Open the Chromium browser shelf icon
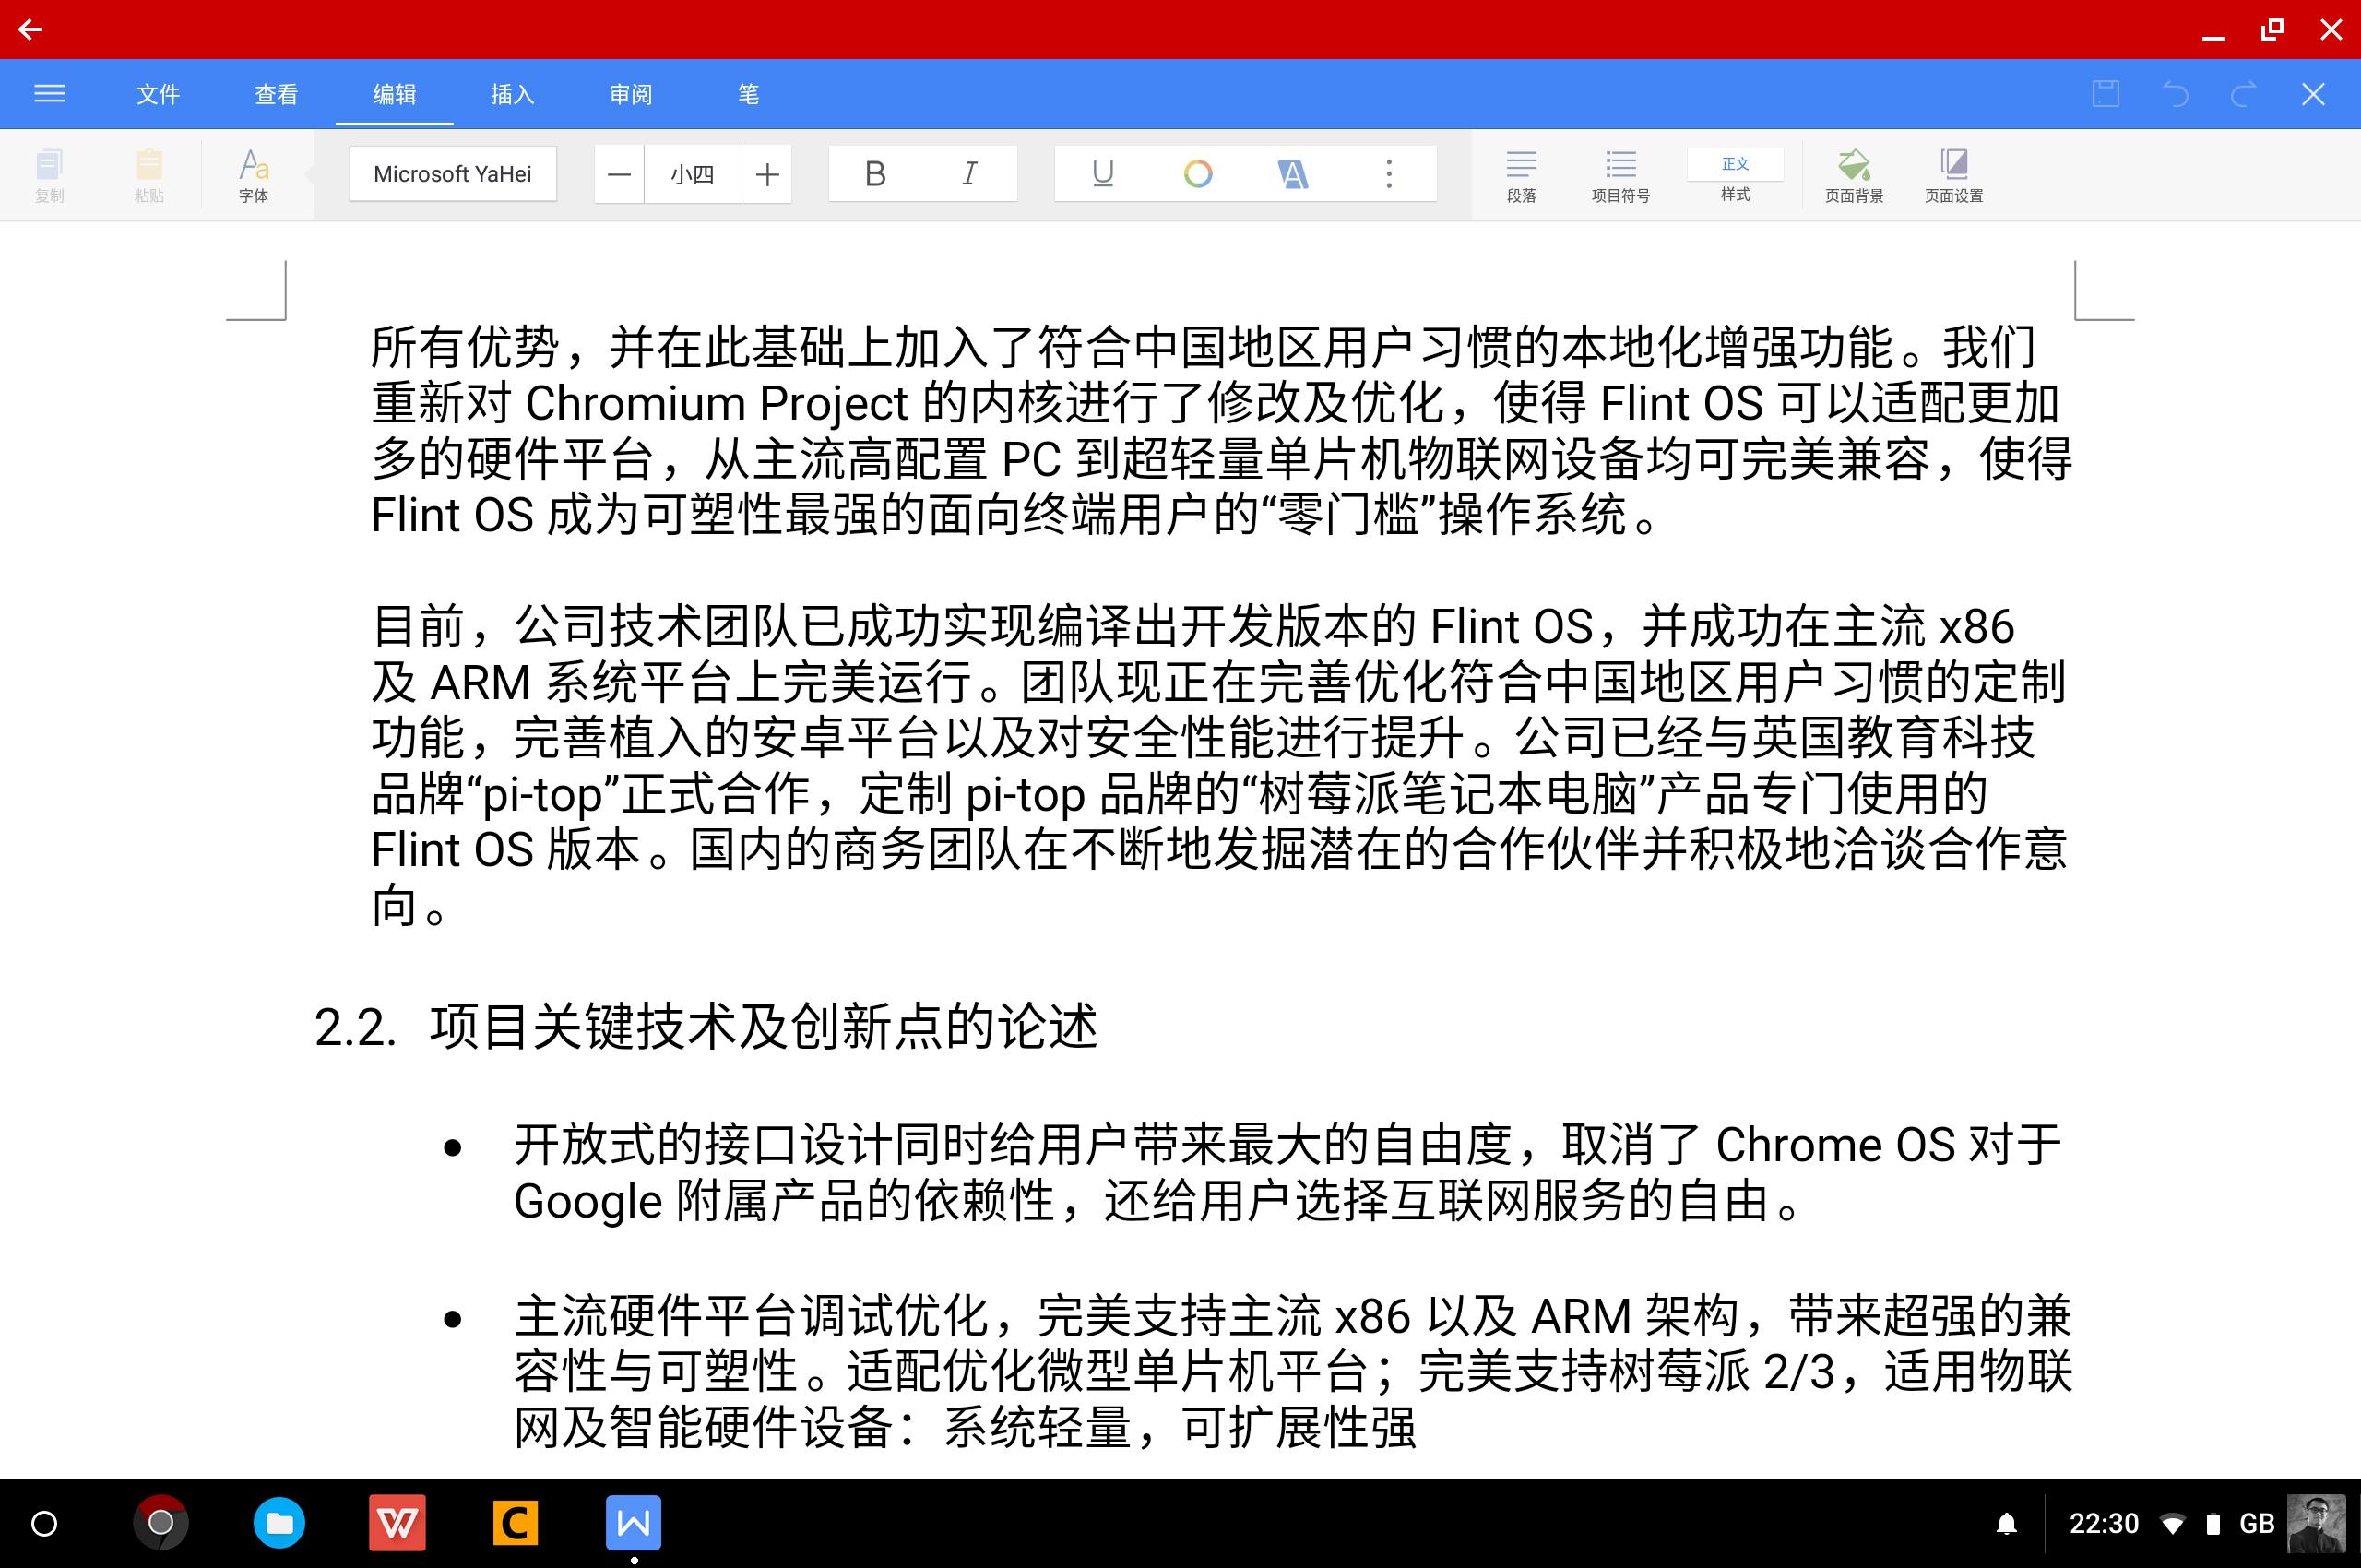This screenshot has width=2361, height=1568. tap(161, 1523)
